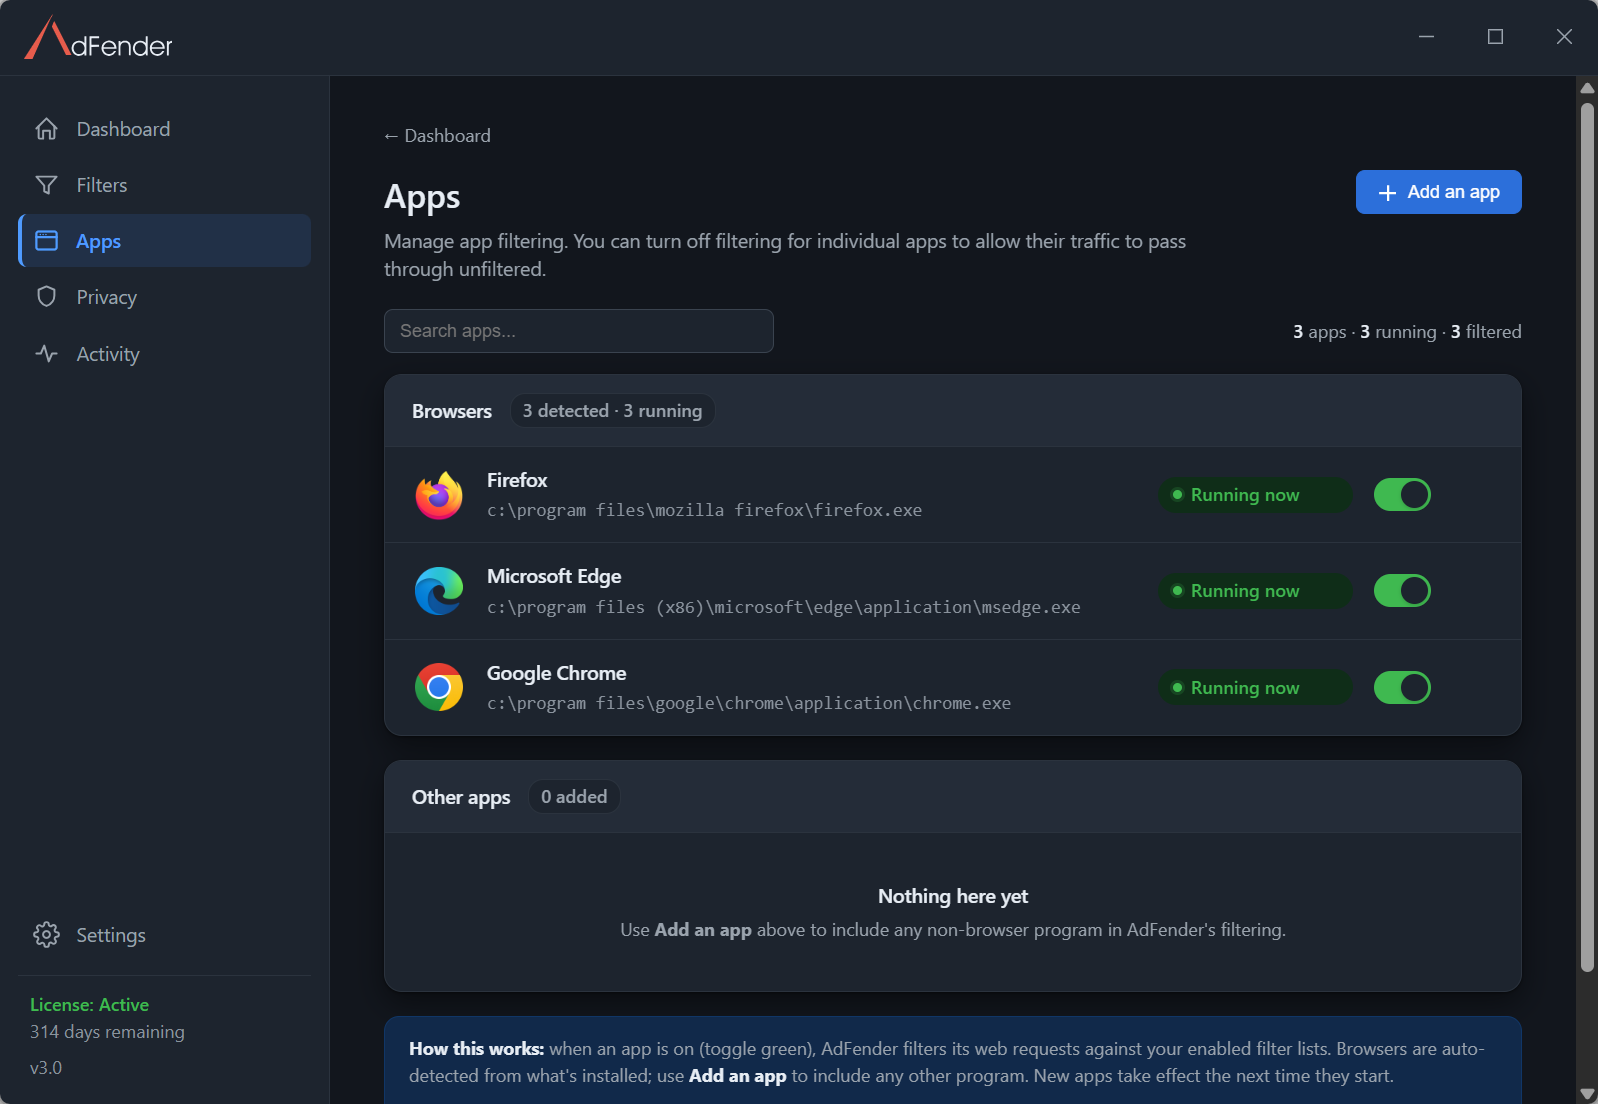Click the 'License: Active' status text

[x=89, y=1005]
